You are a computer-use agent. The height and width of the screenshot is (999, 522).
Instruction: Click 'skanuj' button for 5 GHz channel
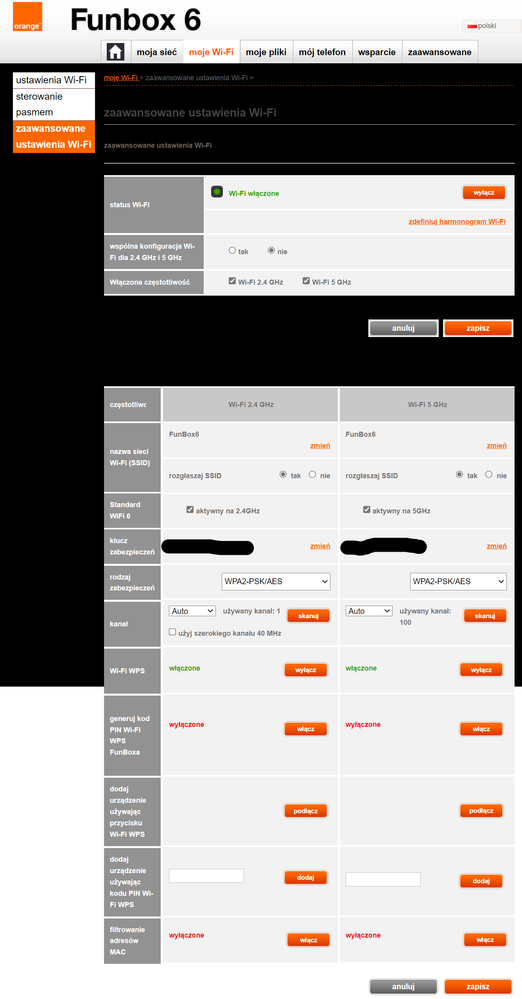pyautogui.click(x=485, y=616)
